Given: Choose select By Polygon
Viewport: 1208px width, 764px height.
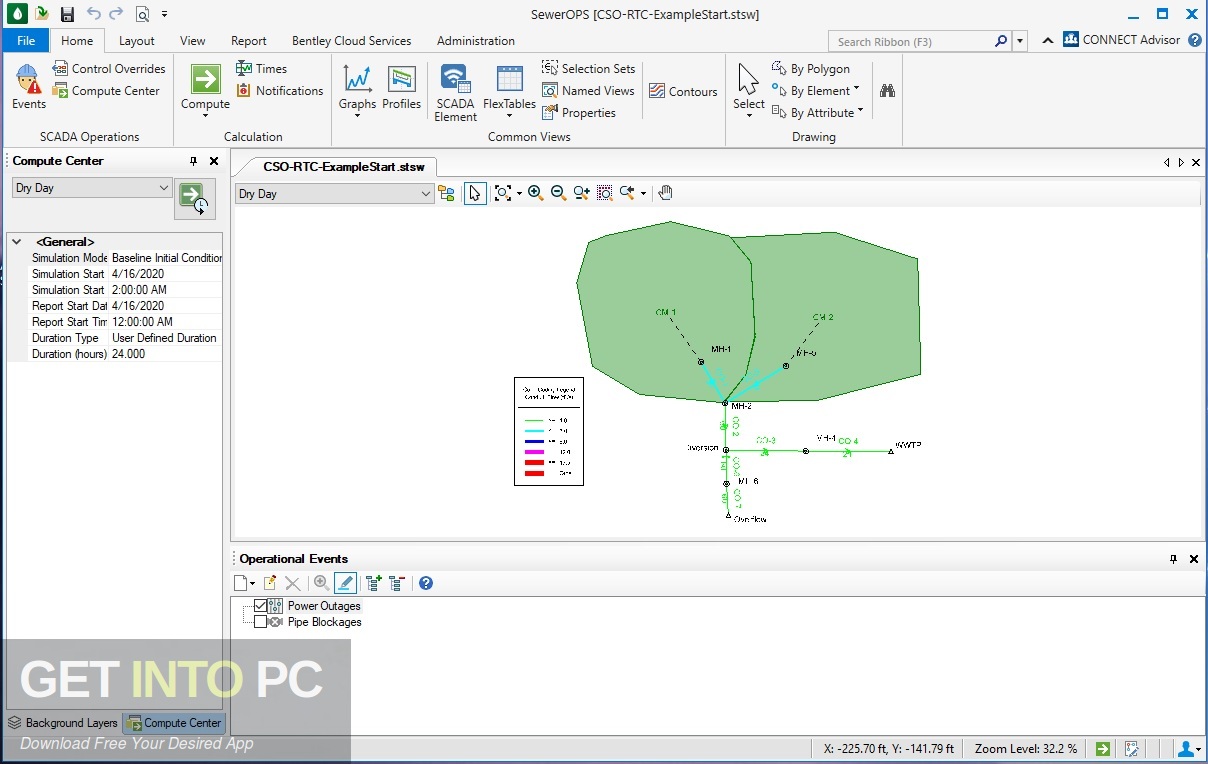Looking at the screenshot, I should pyautogui.click(x=811, y=69).
